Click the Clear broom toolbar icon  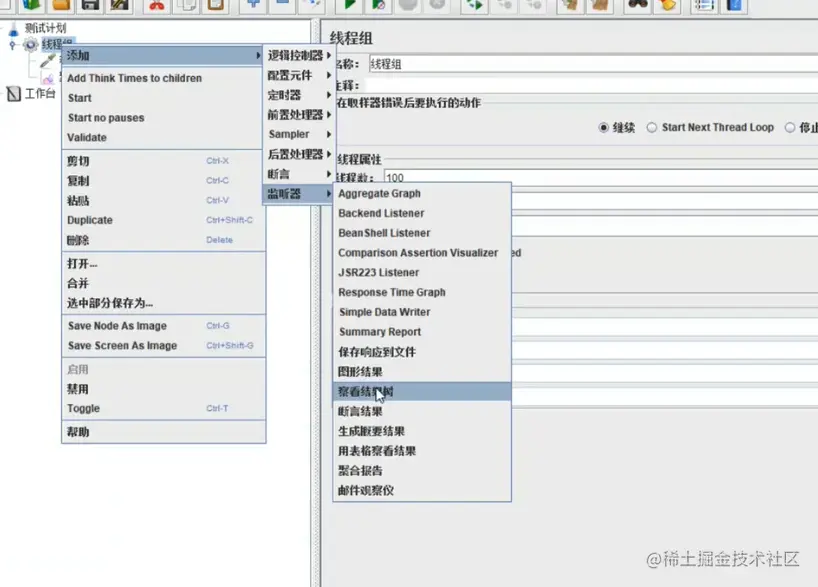570,5
